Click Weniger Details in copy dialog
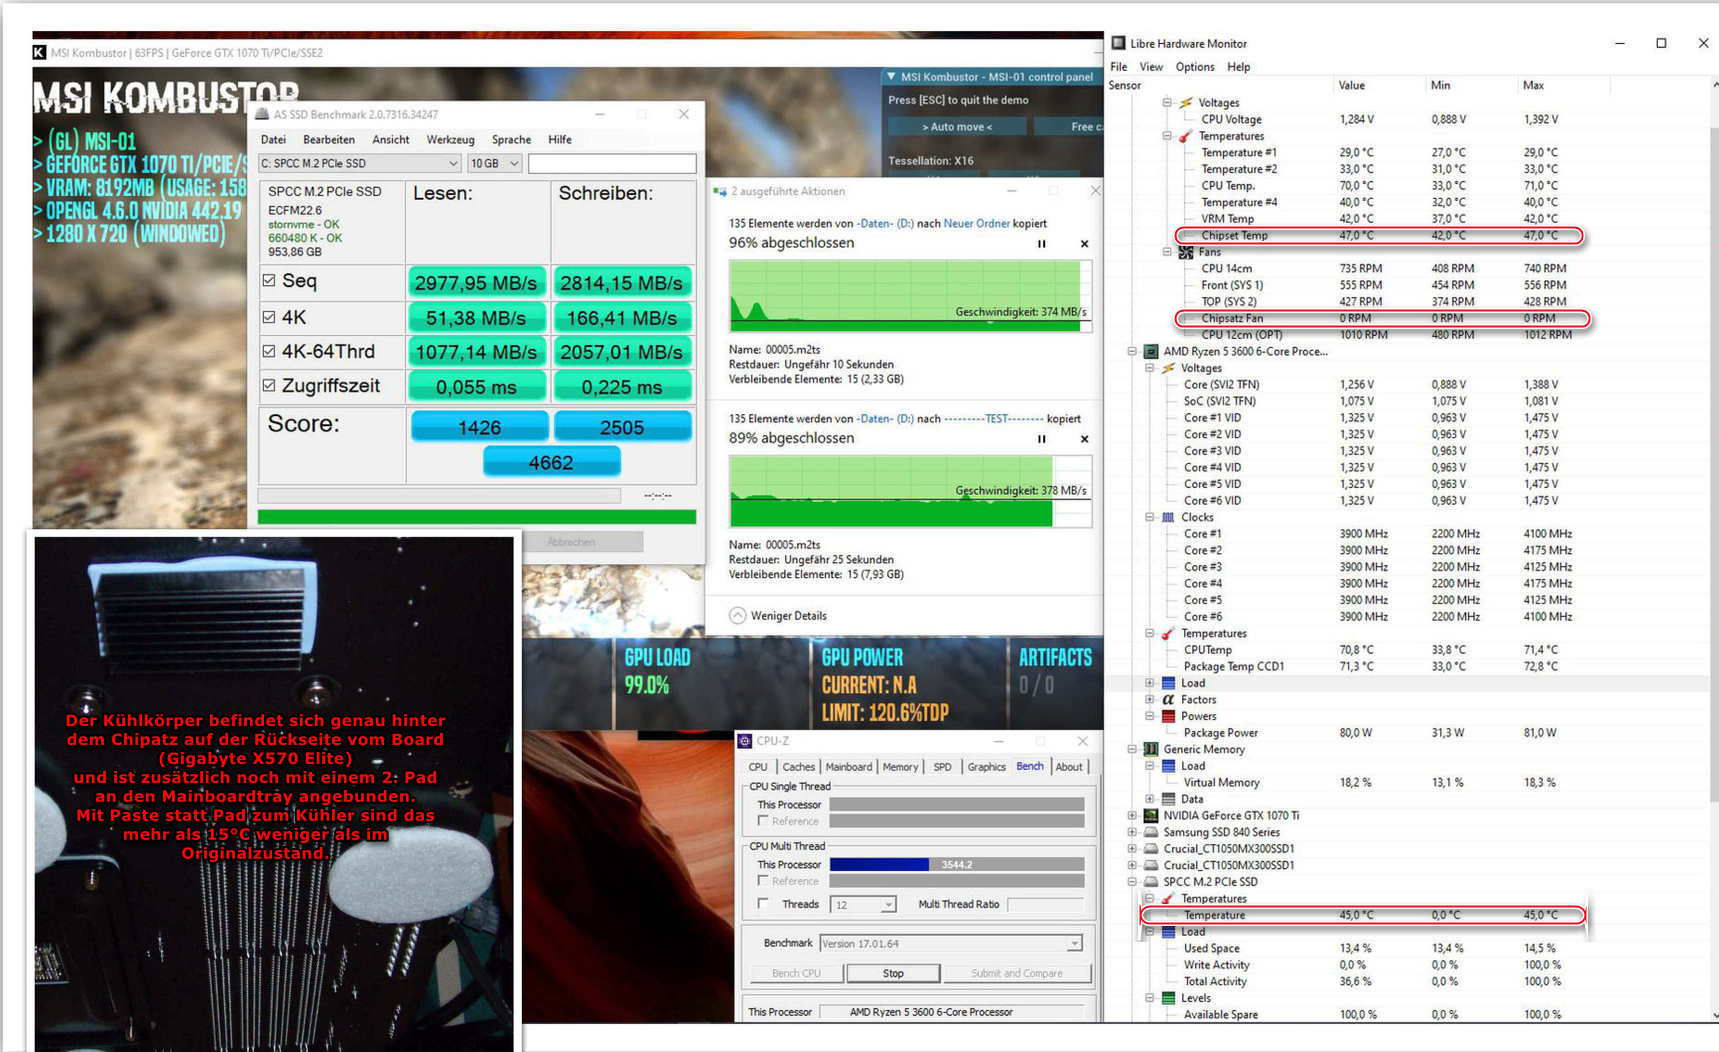 pyautogui.click(x=789, y=616)
